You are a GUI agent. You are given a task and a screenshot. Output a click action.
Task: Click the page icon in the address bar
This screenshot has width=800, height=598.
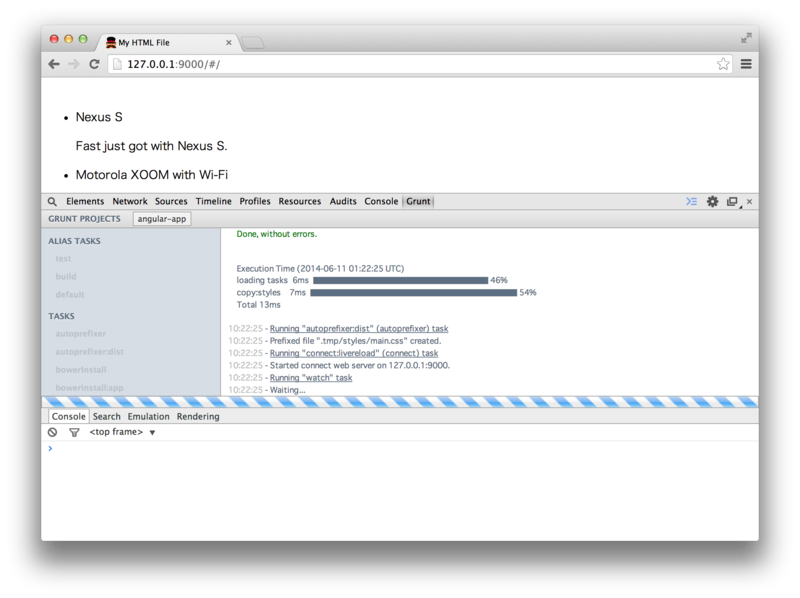pos(117,64)
